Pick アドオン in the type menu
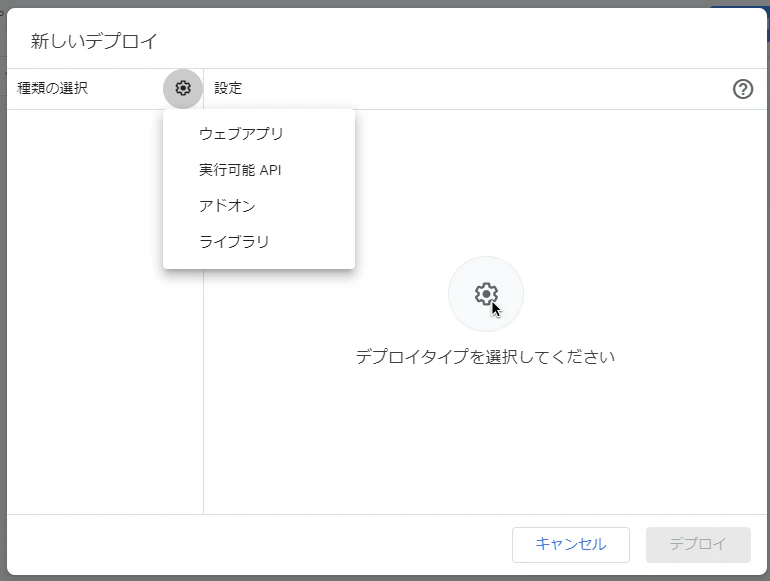770x581 pixels. 259,206
